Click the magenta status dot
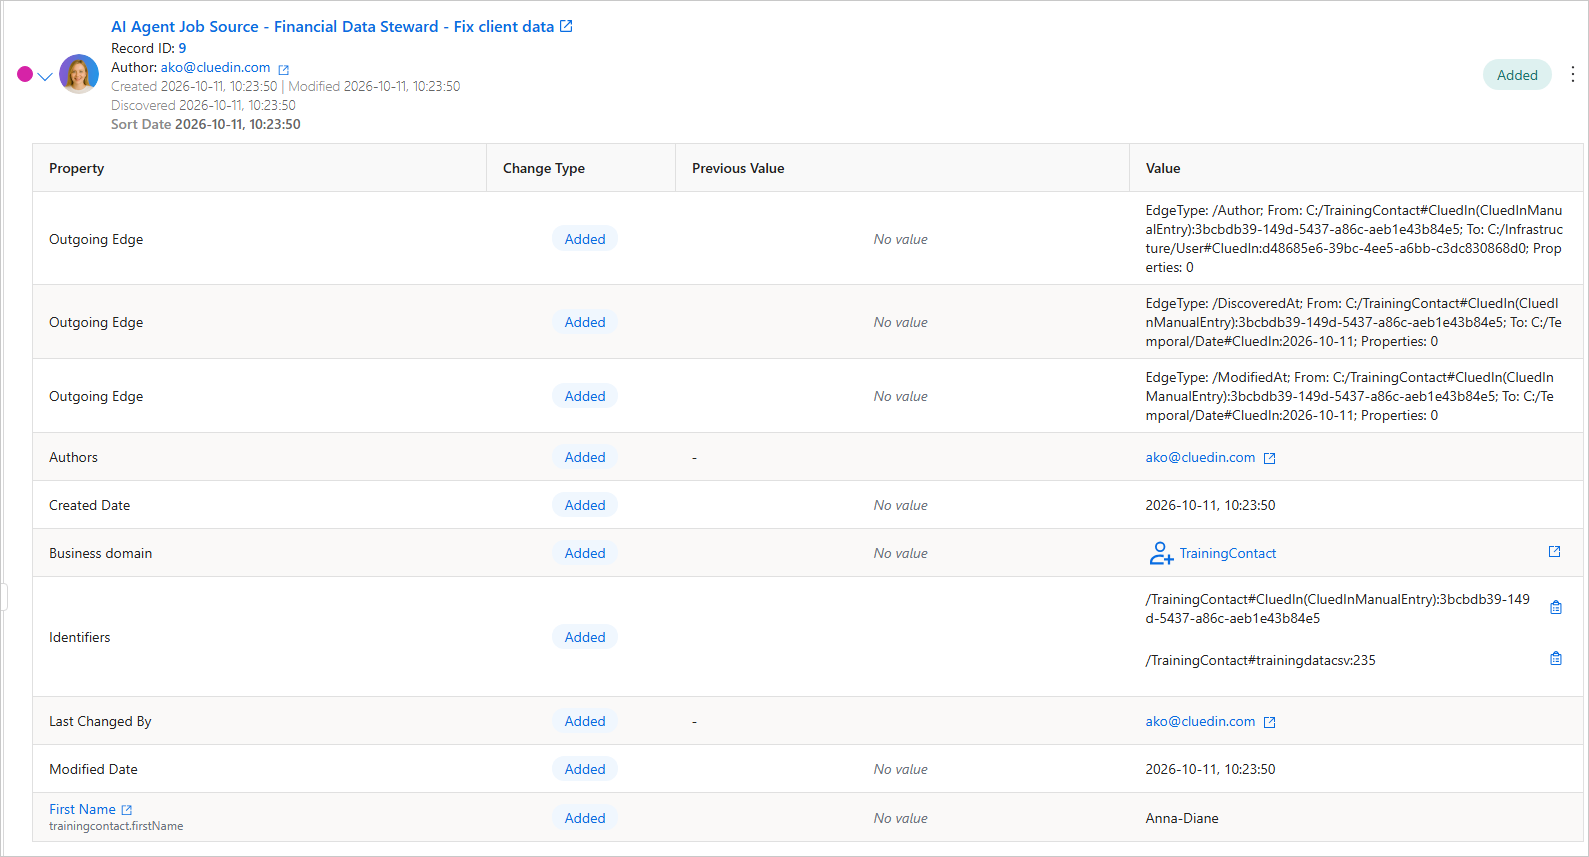This screenshot has width=1589, height=857. (25, 74)
